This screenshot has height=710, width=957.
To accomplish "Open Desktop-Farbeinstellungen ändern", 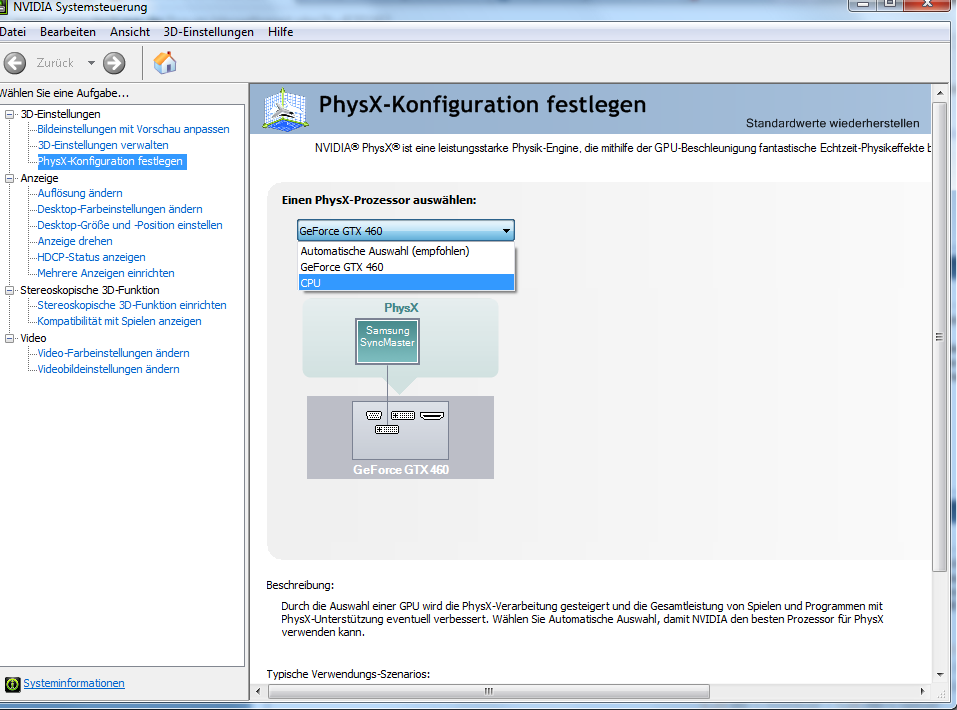I will click(x=120, y=209).
